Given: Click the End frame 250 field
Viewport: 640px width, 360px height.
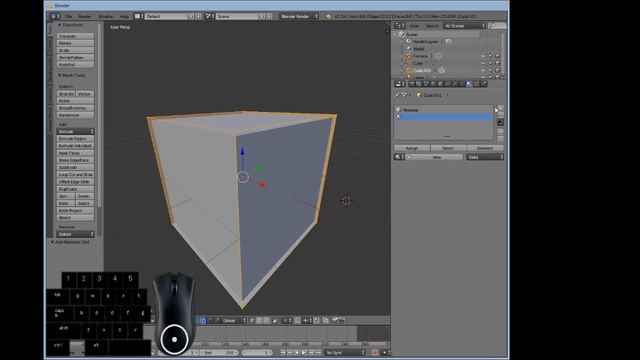Looking at the screenshot, I should (218, 352).
